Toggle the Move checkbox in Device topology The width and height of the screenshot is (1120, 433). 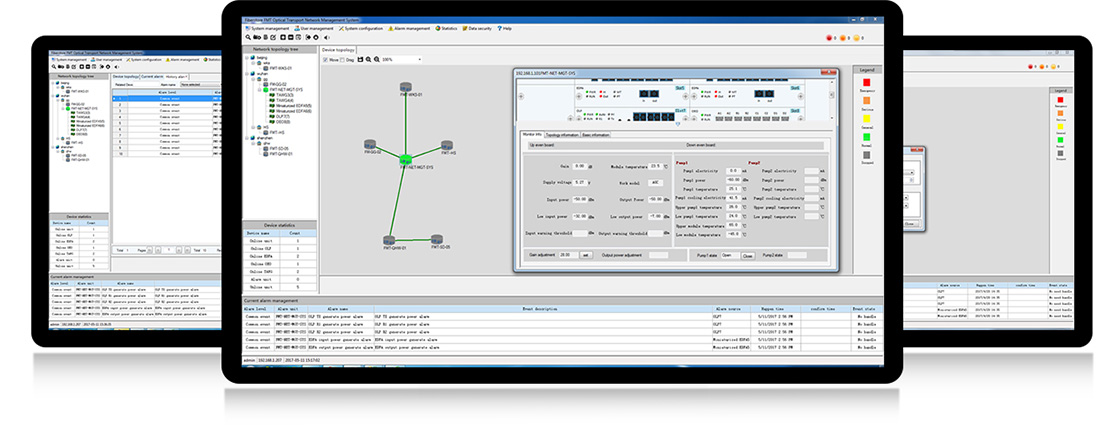[x=325, y=59]
